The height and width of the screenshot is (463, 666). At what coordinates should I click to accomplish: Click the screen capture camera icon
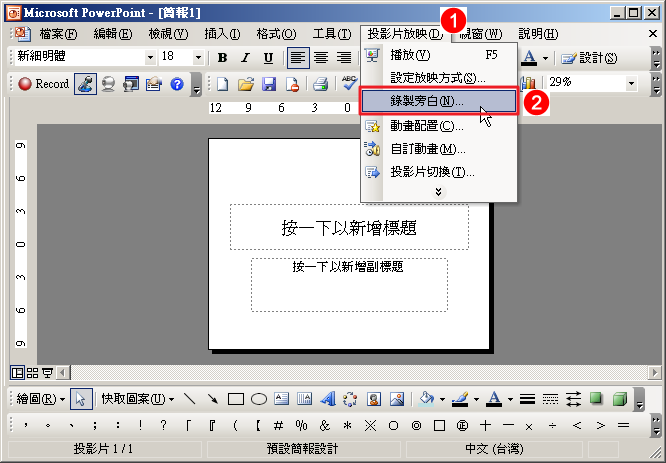(x=131, y=84)
